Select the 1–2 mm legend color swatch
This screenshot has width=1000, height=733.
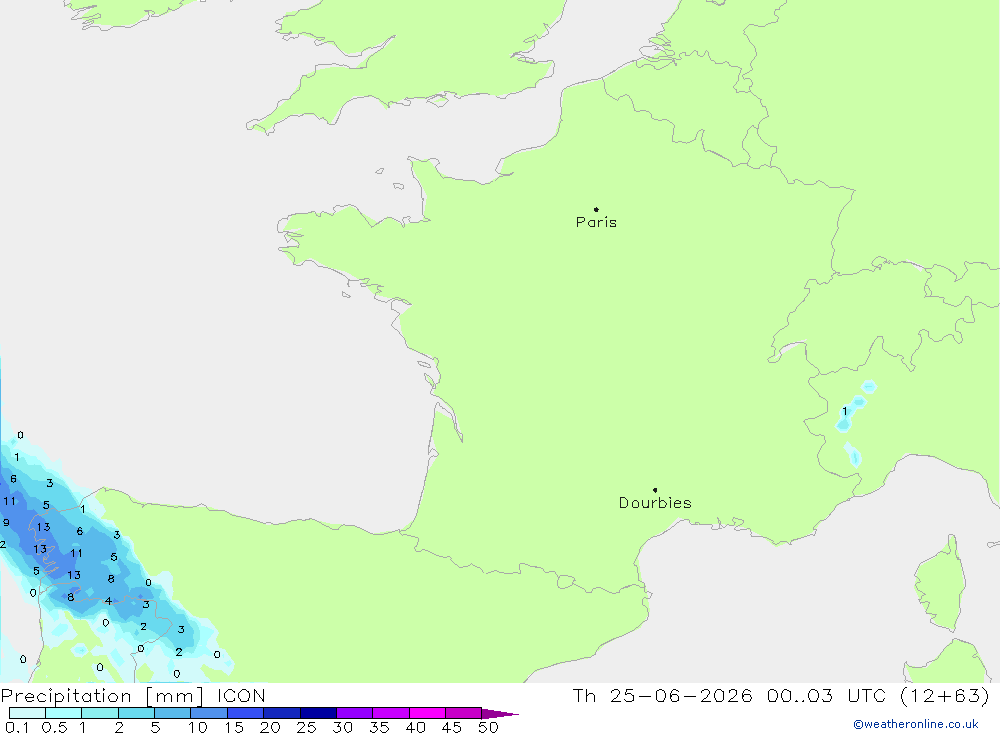point(99,713)
